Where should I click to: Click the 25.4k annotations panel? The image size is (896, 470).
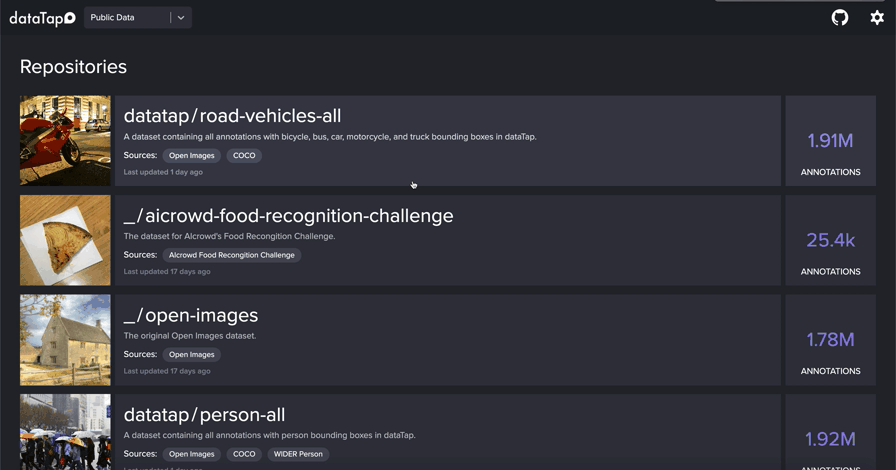tap(830, 240)
